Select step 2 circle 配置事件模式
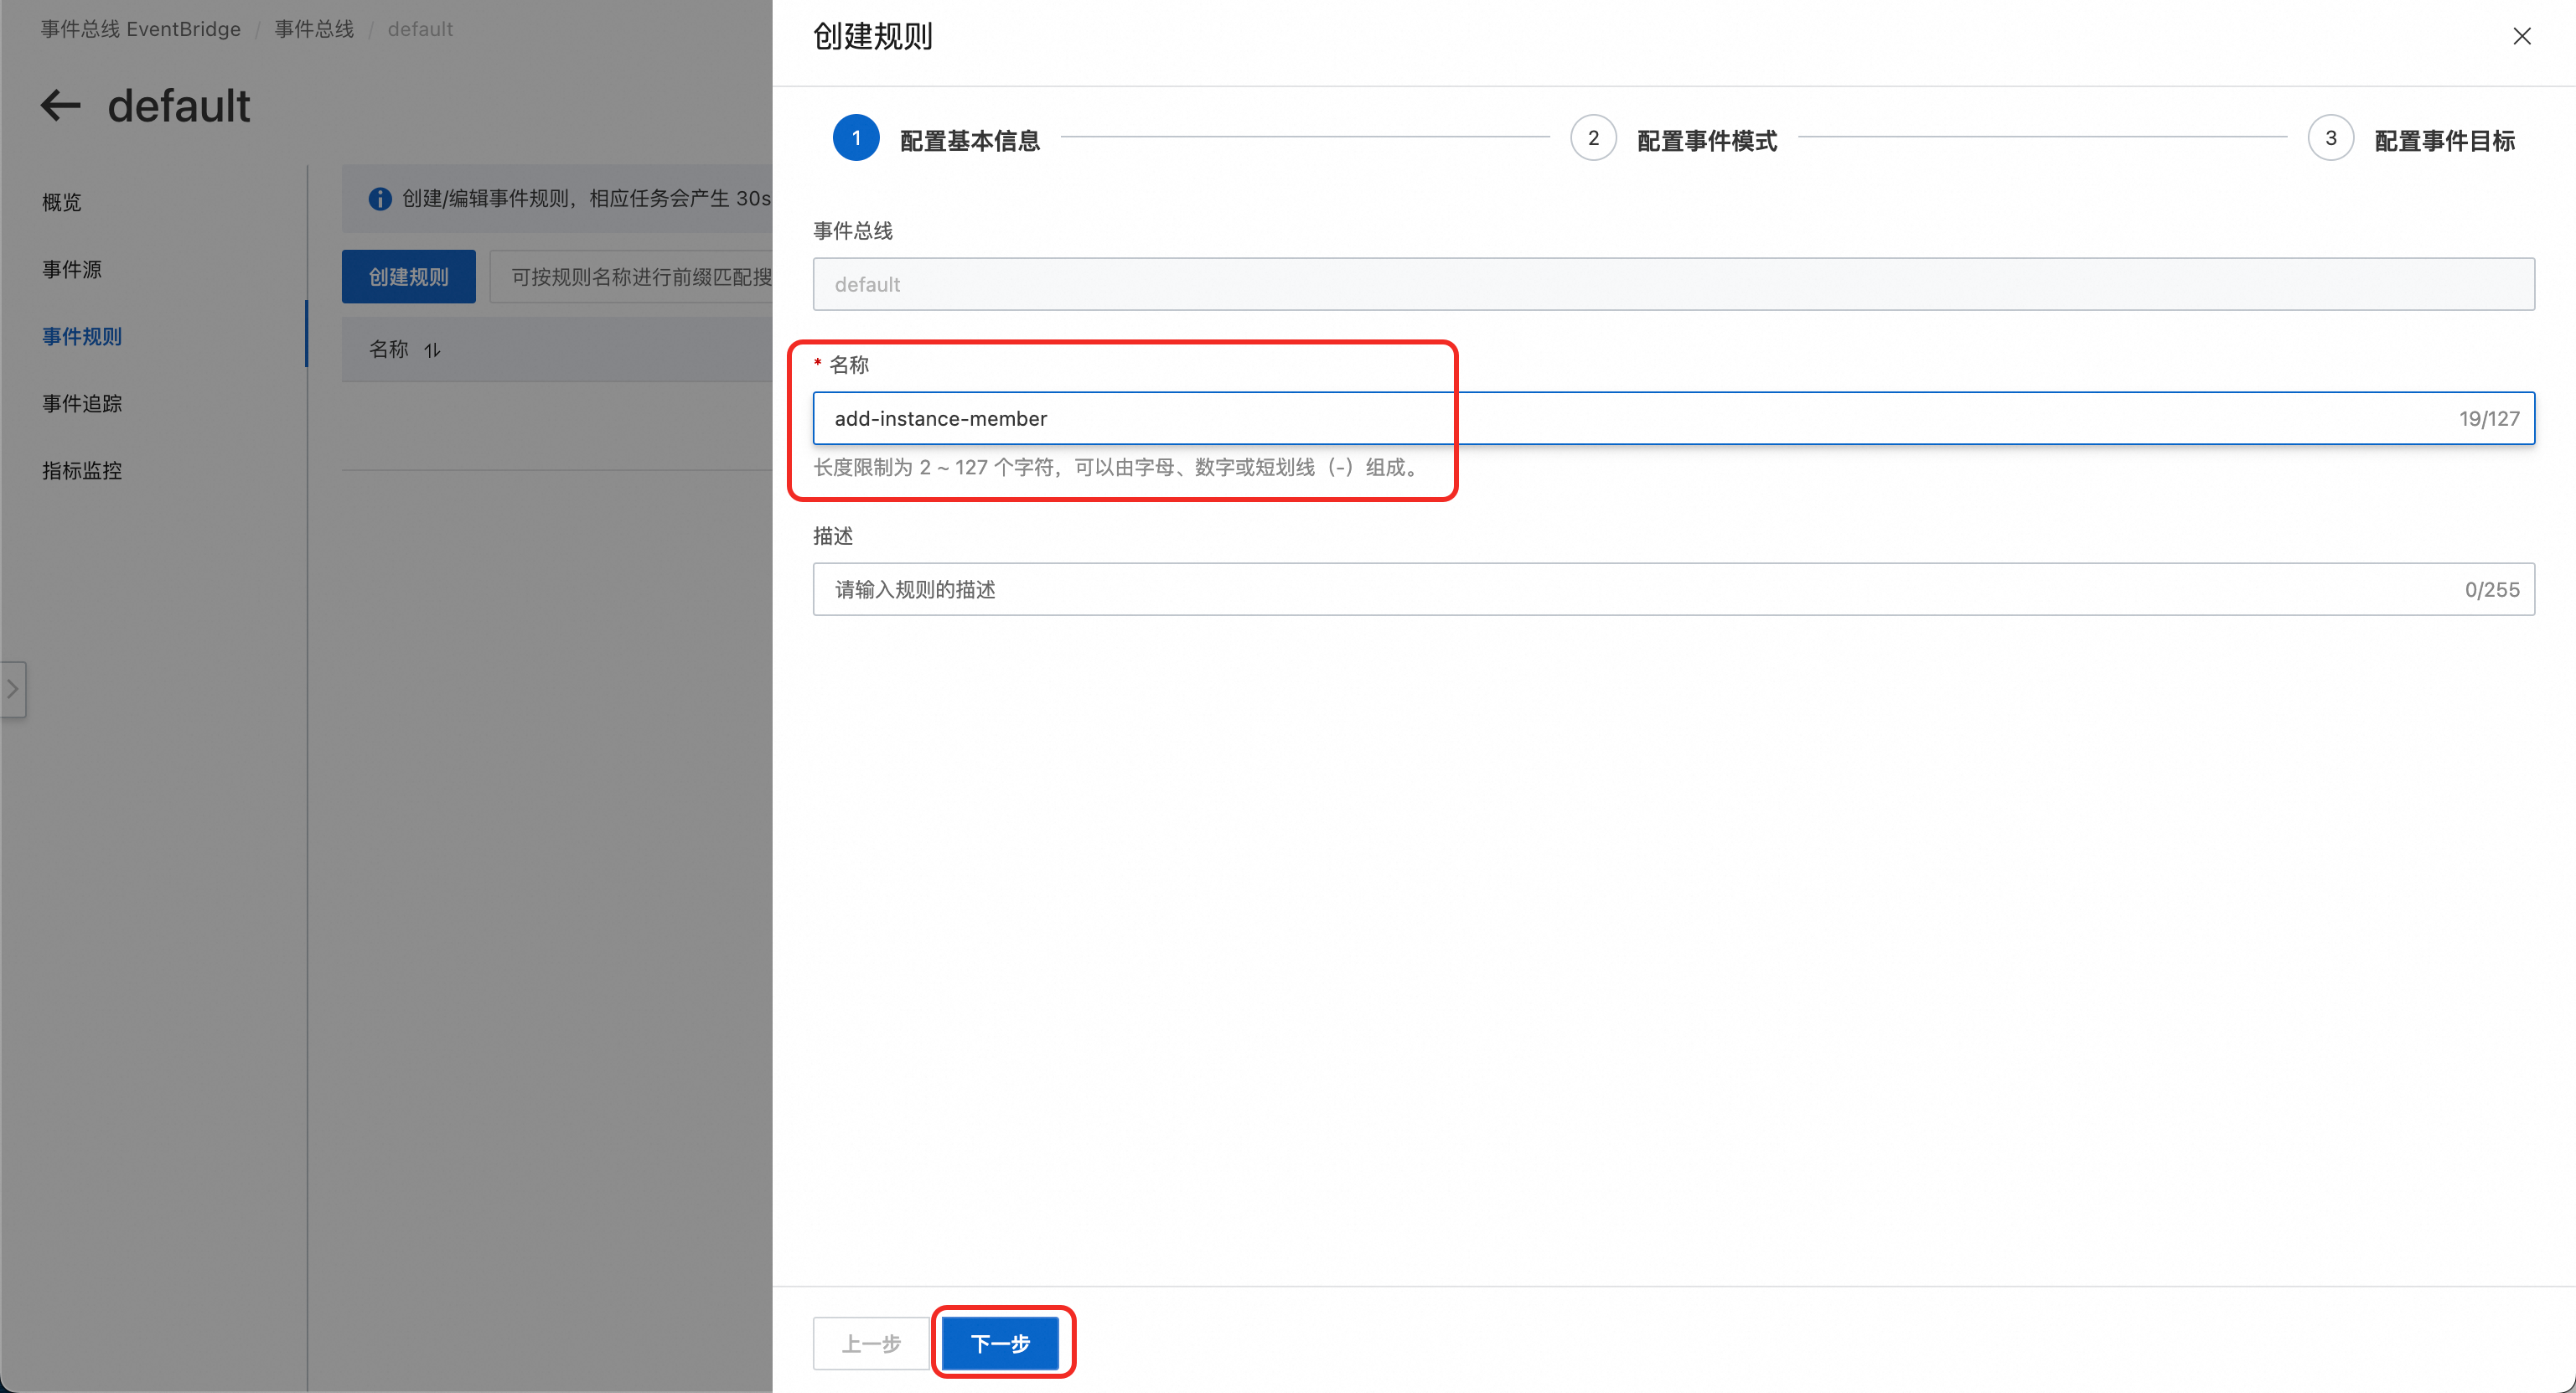This screenshot has width=2576, height=1393. (x=1593, y=138)
